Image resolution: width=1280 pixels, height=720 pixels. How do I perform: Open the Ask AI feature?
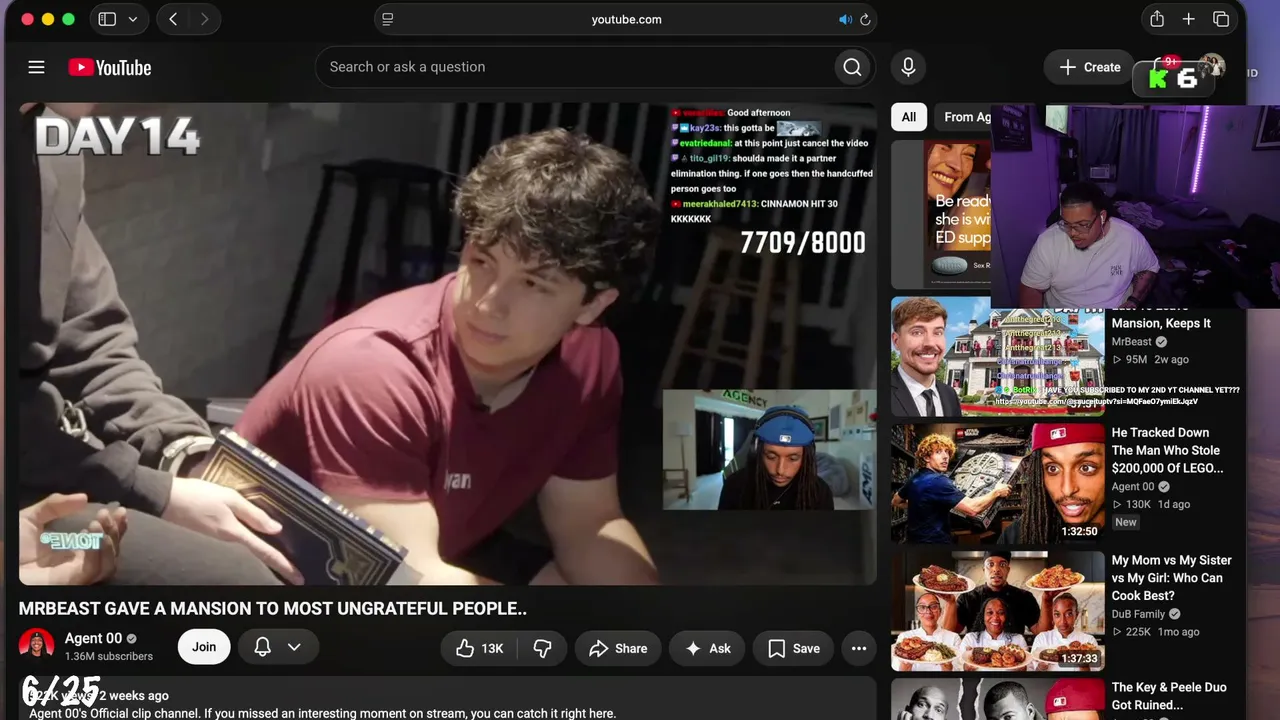click(707, 648)
